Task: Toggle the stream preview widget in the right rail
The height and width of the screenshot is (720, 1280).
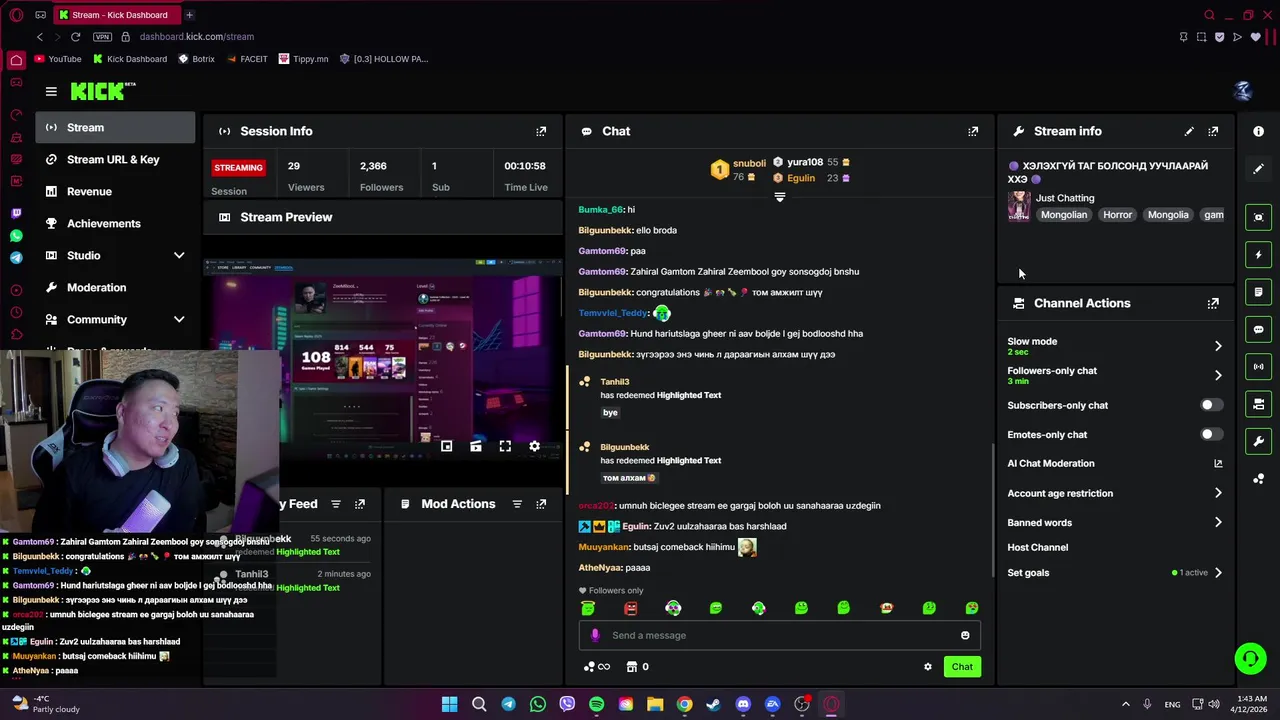Action: click(x=1258, y=217)
